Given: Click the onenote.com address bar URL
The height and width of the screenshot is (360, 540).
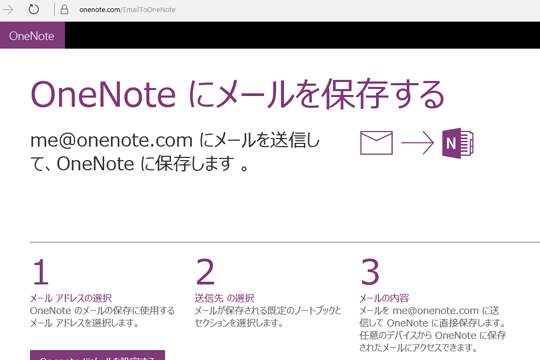Looking at the screenshot, I should [x=127, y=10].
